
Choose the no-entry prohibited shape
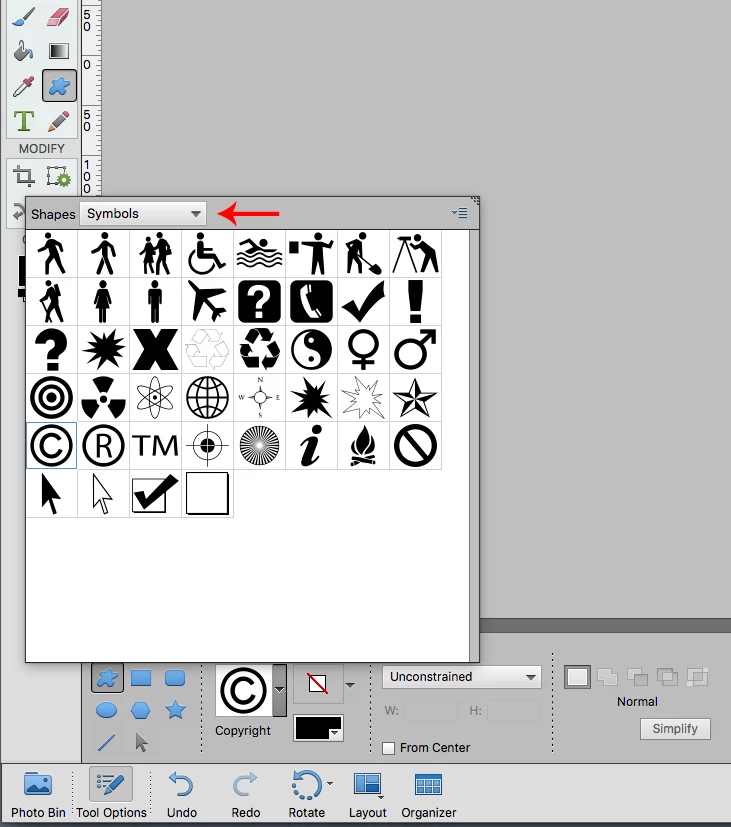415,445
